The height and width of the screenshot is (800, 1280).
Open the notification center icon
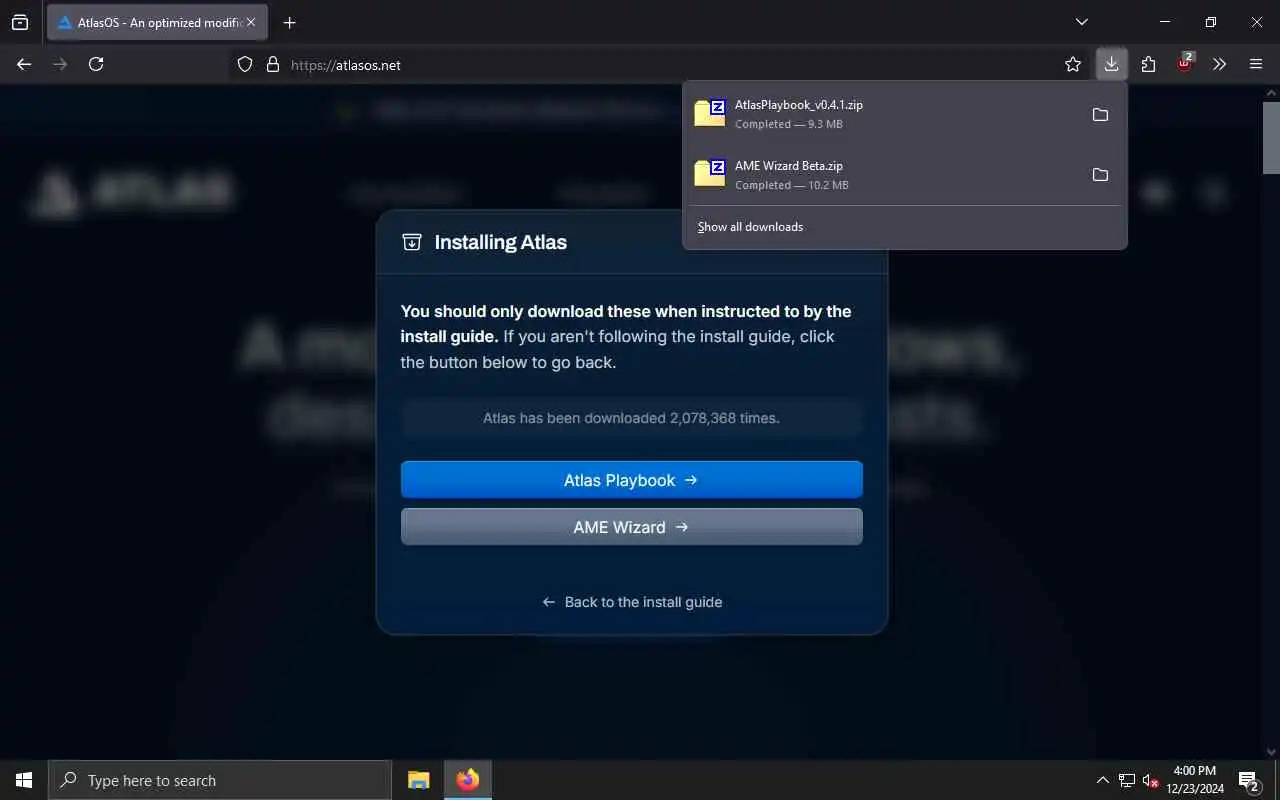1248,780
